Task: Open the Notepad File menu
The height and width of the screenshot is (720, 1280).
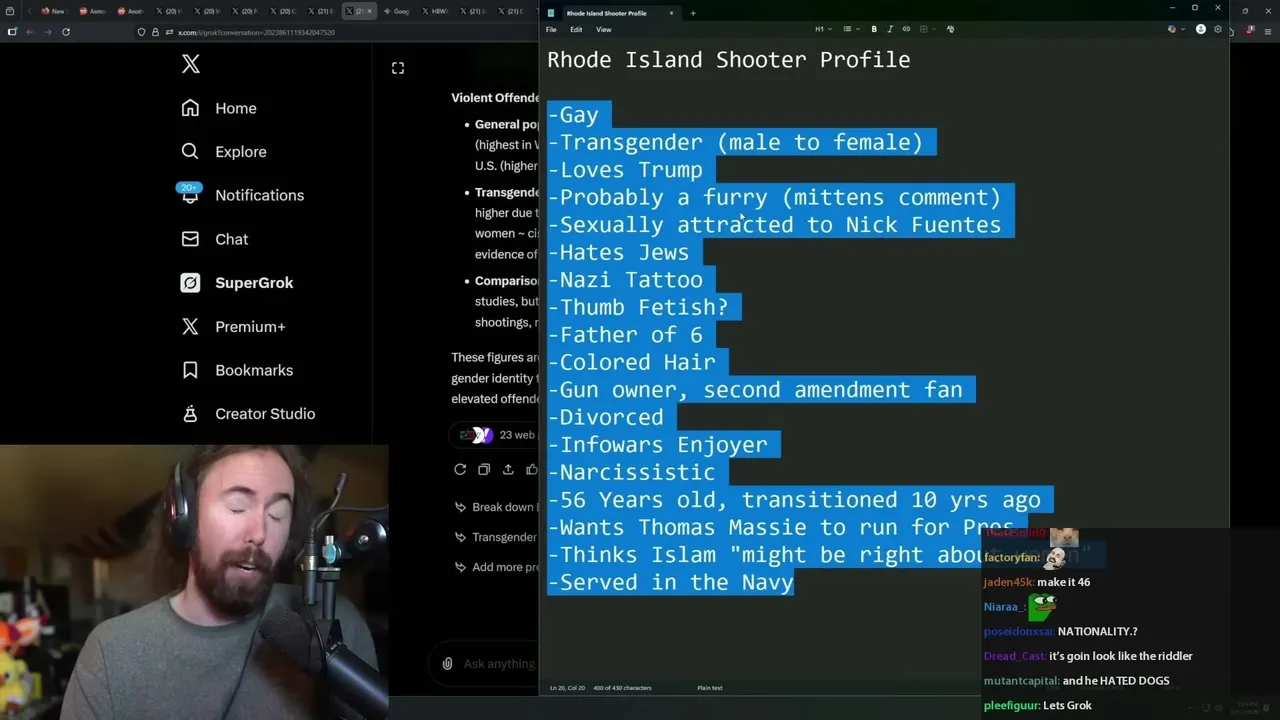Action: pyautogui.click(x=551, y=29)
